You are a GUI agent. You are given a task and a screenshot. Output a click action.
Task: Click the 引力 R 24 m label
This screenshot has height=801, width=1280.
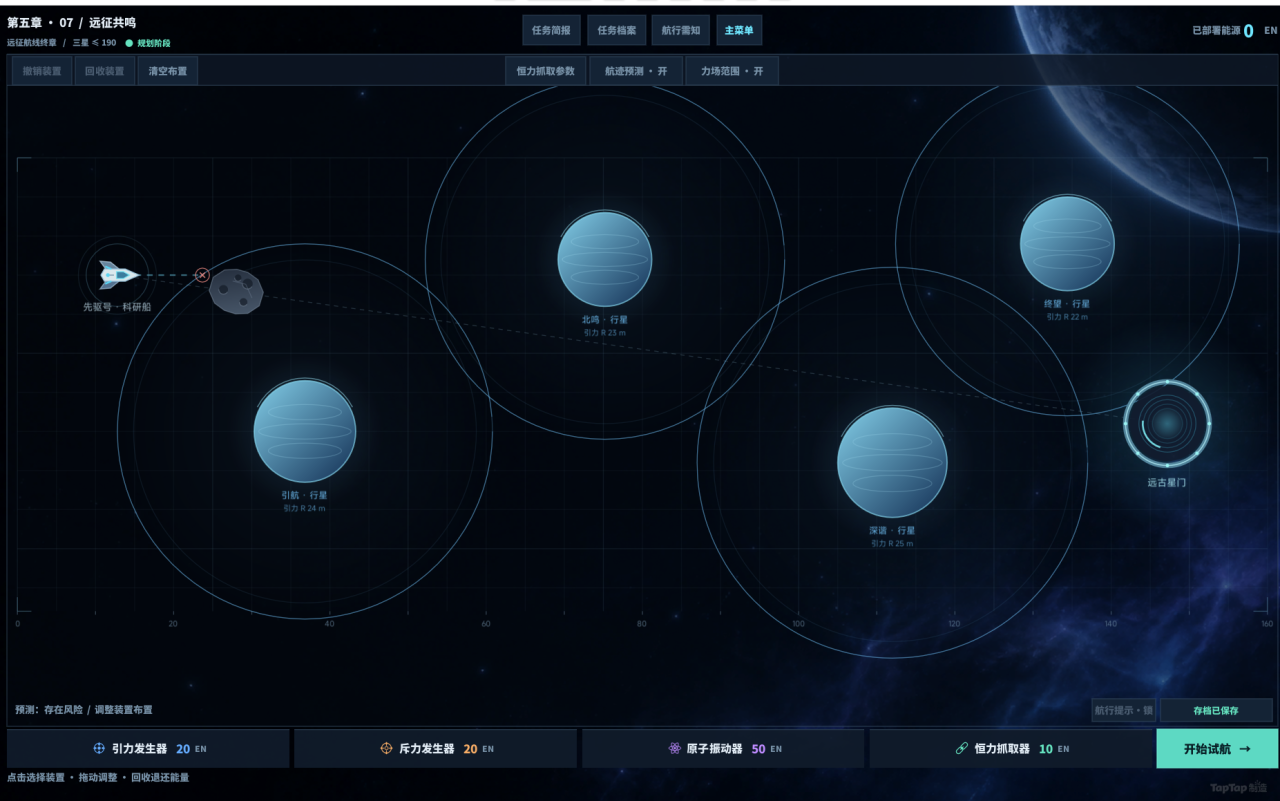tap(304, 508)
